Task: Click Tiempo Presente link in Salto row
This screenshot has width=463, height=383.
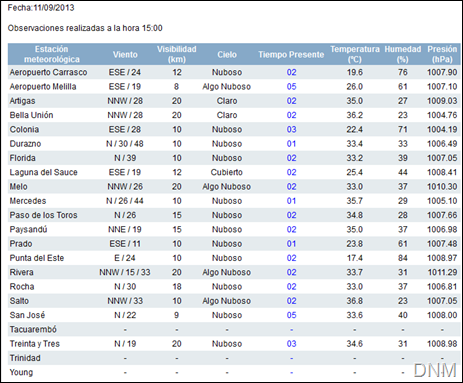Action: click(291, 301)
